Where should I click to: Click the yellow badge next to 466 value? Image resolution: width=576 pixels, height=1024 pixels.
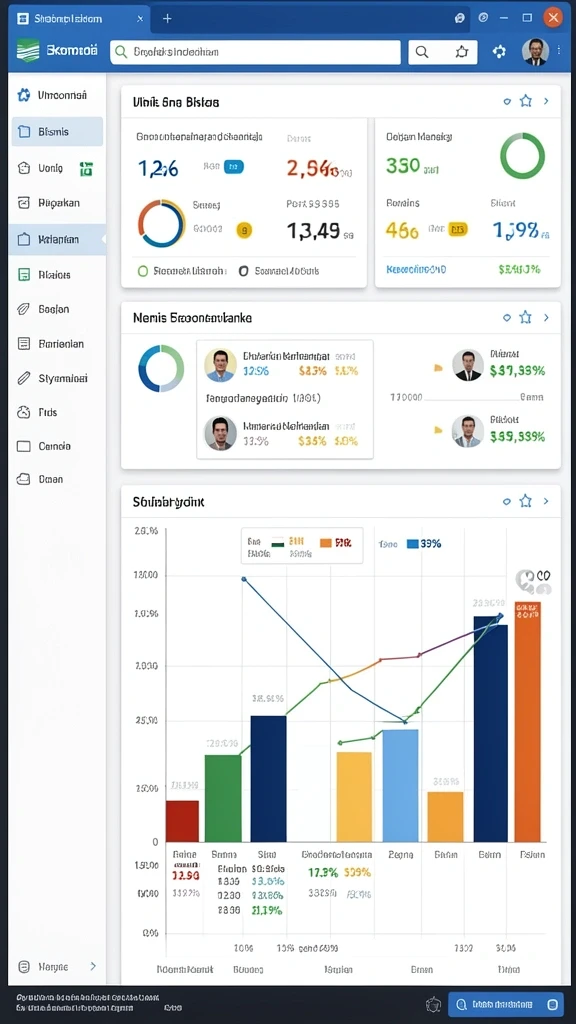458,229
